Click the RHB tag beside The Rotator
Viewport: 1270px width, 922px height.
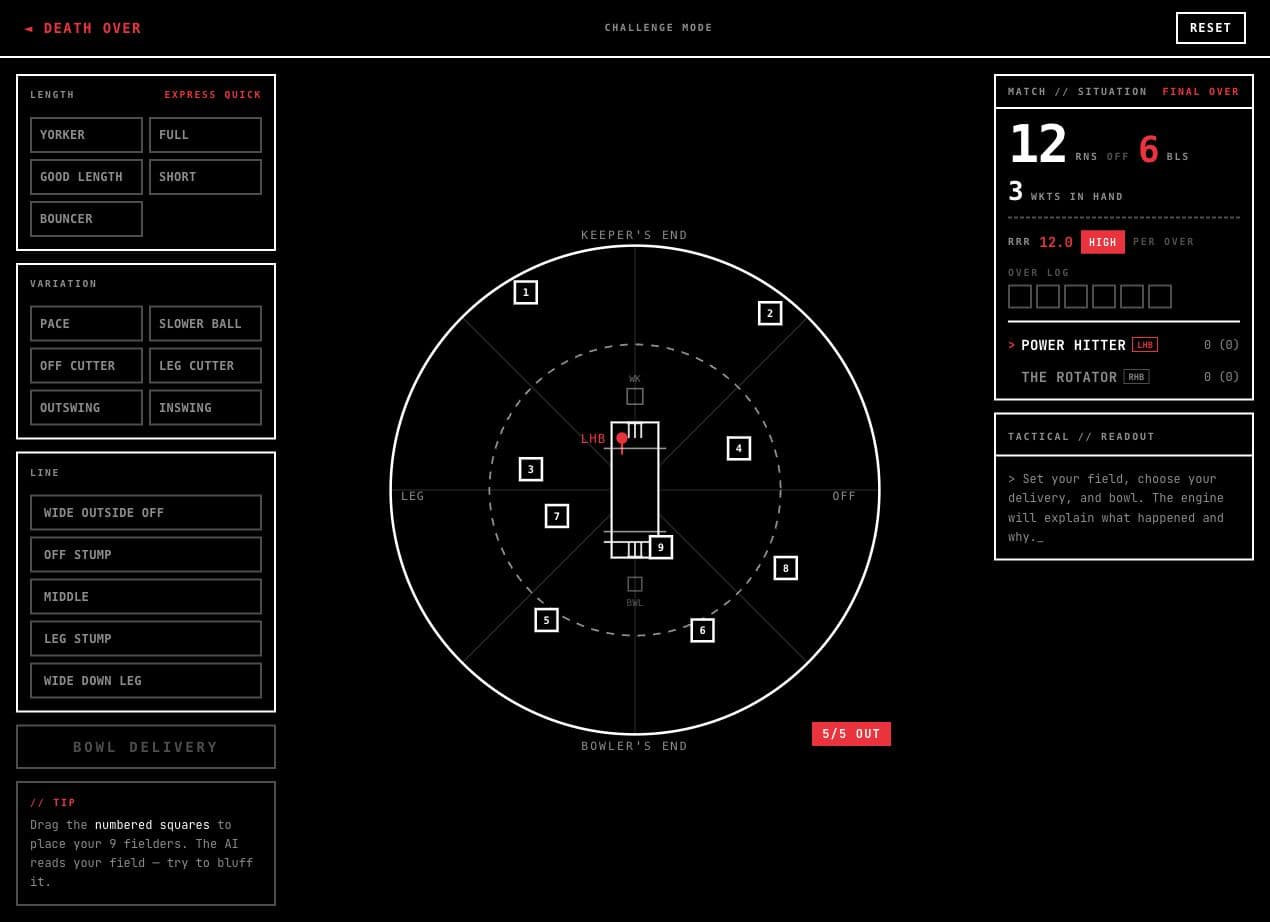pyautogui.click(x=1136, y=377)
